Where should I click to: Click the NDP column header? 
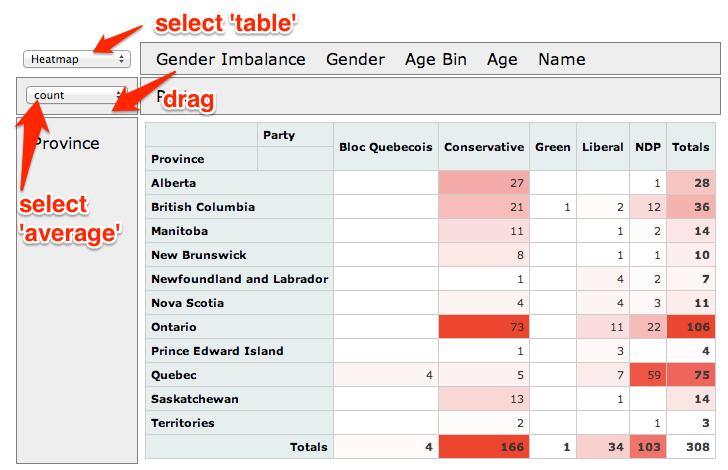pyautogui.click(x=647, y=147)
